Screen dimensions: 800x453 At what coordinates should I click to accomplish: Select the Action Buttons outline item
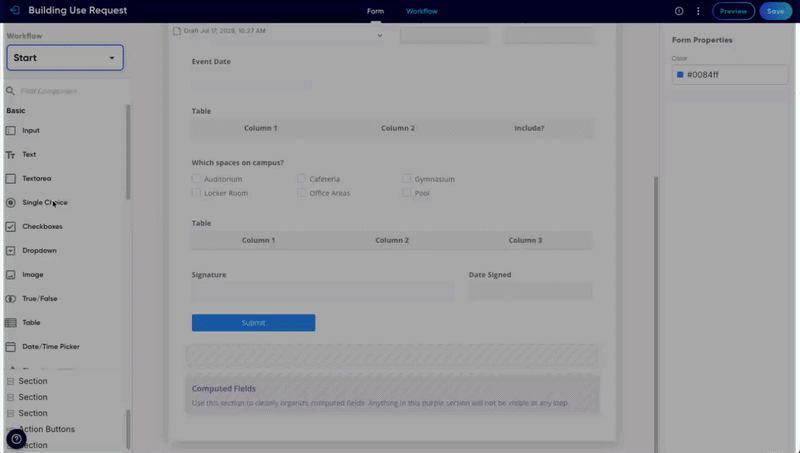click(47, 429)
